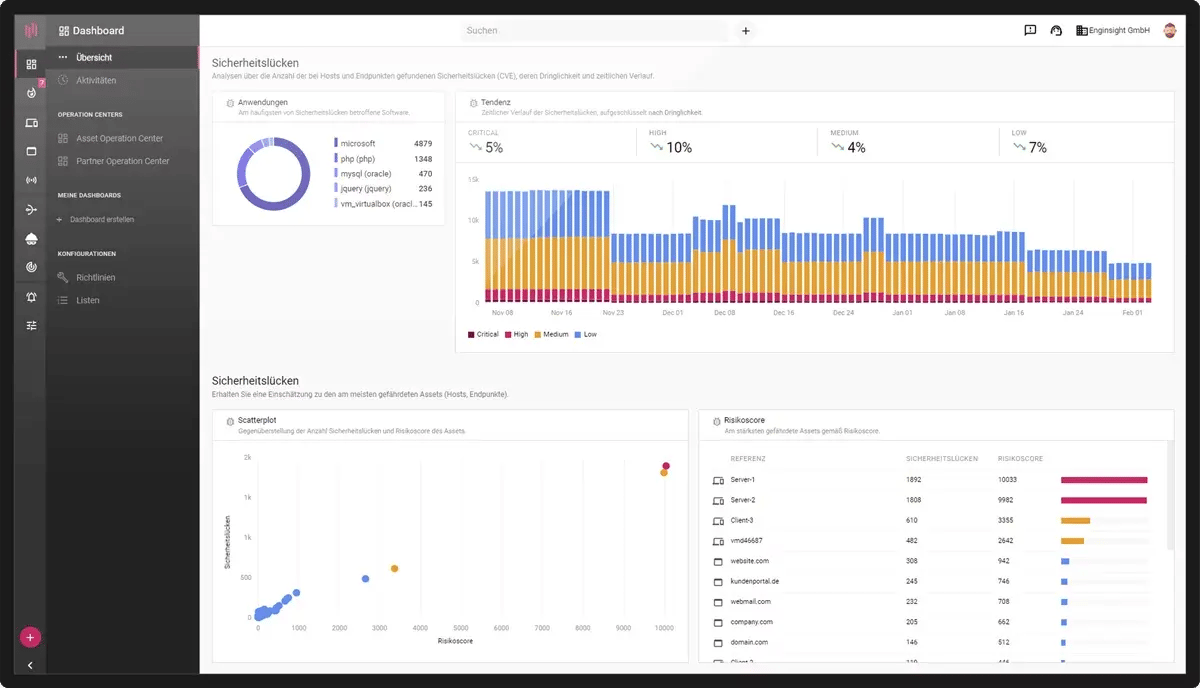Image resolution: width=1200 pixels, height=688 pixels.
Task: Click the alarms bell icon in the sidebar
Action: pos(30,296)
